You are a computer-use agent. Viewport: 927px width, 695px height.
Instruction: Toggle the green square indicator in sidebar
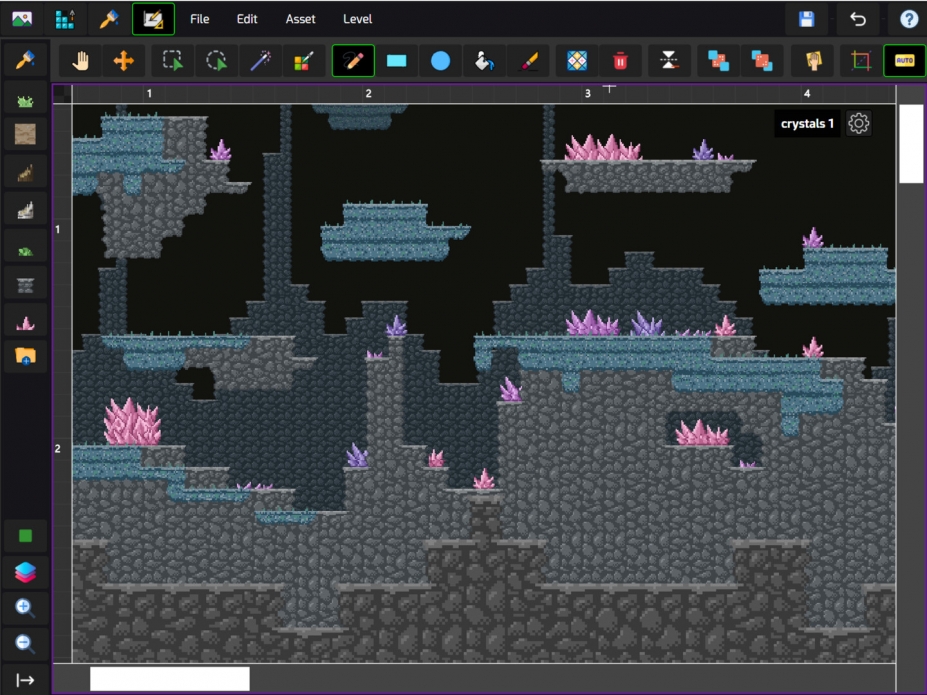click(x=26, y=536)
